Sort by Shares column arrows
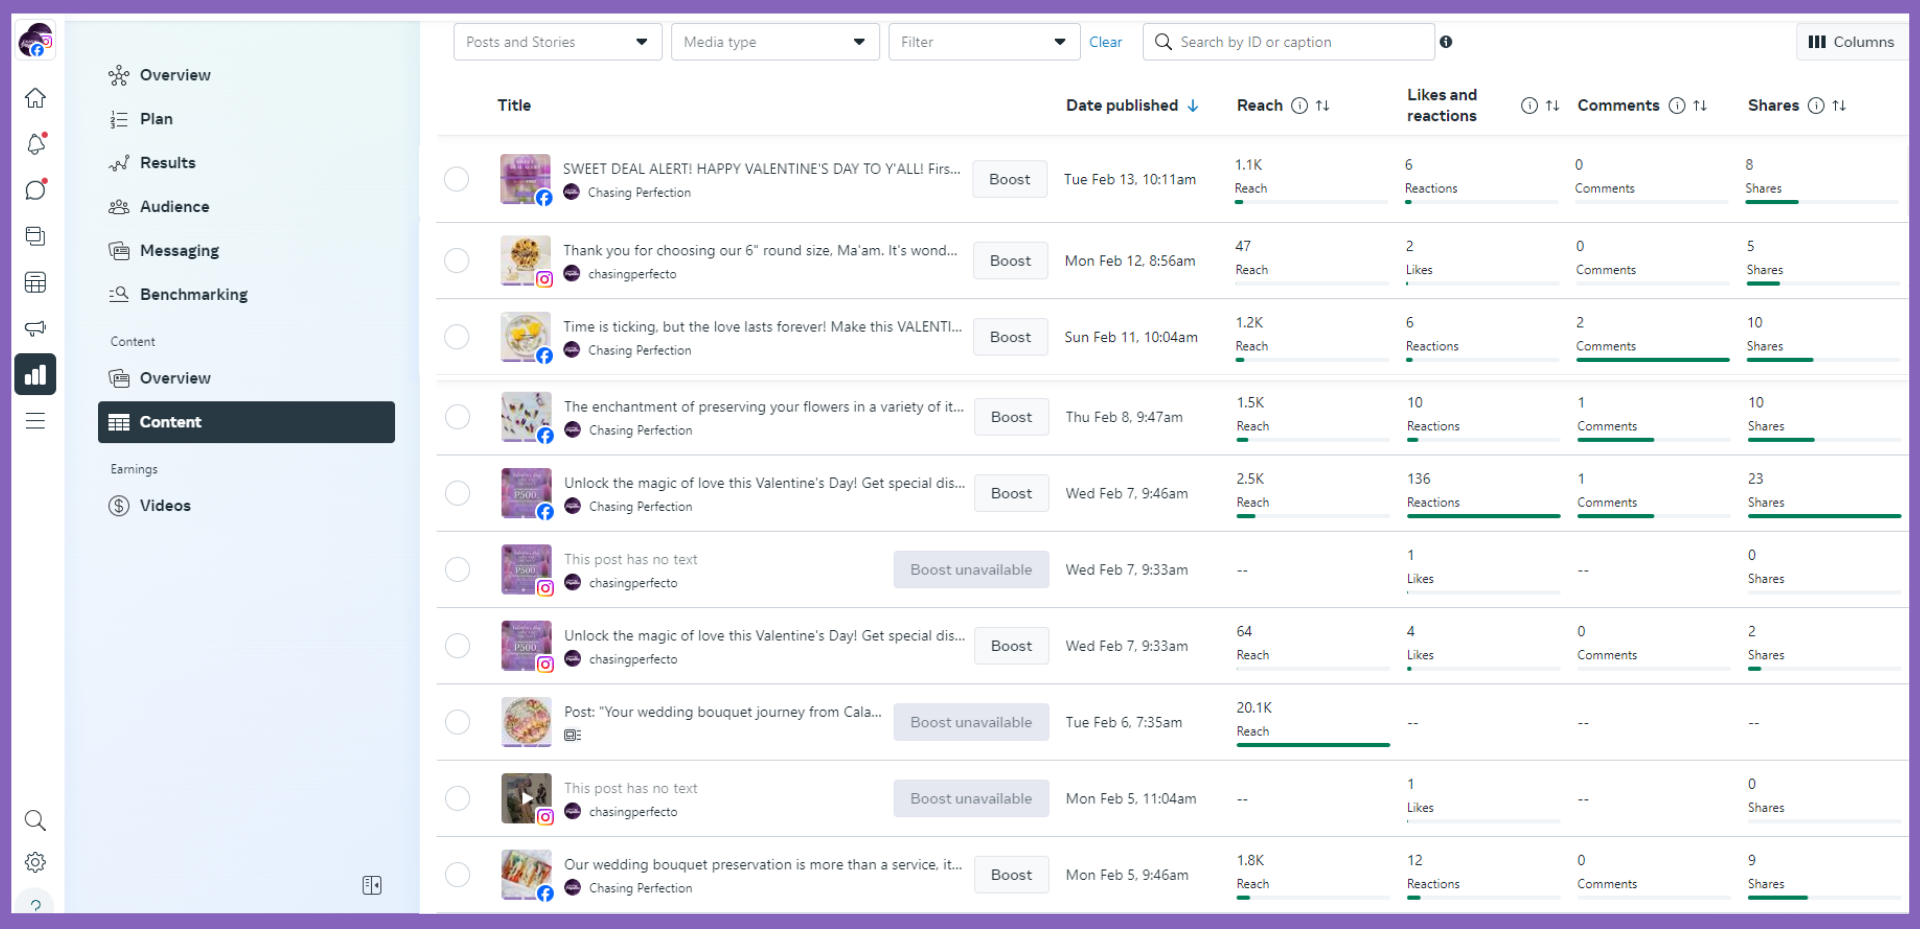This screenshot has width=1920, height=929. click(1839, 106)
